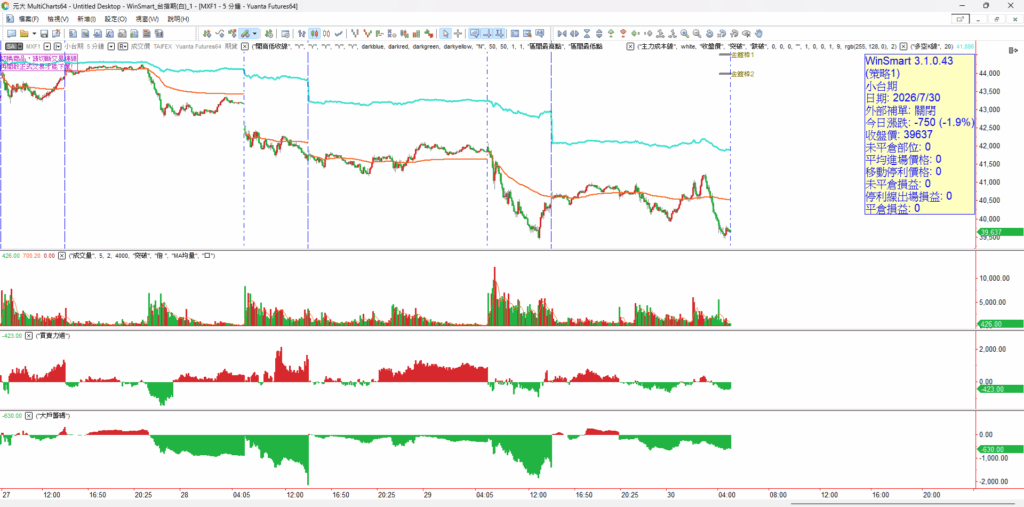
Task: Click the 買賣力道 study label
Action: 54,335
